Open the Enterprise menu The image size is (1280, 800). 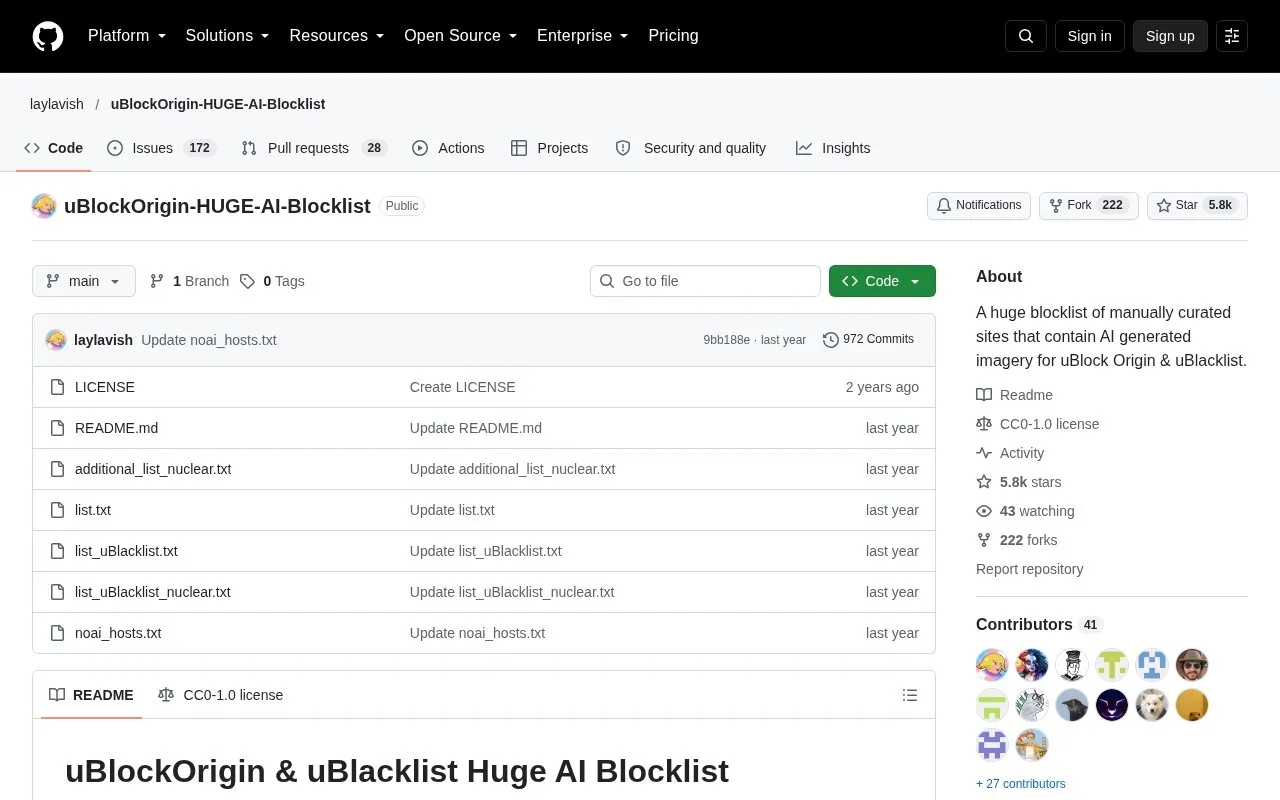pos(583,36)
